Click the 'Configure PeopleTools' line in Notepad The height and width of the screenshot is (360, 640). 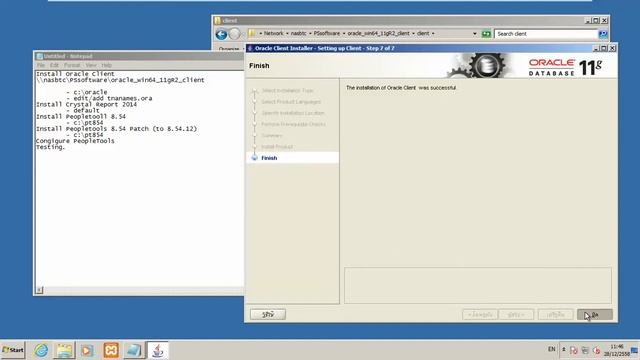point(75,141)
